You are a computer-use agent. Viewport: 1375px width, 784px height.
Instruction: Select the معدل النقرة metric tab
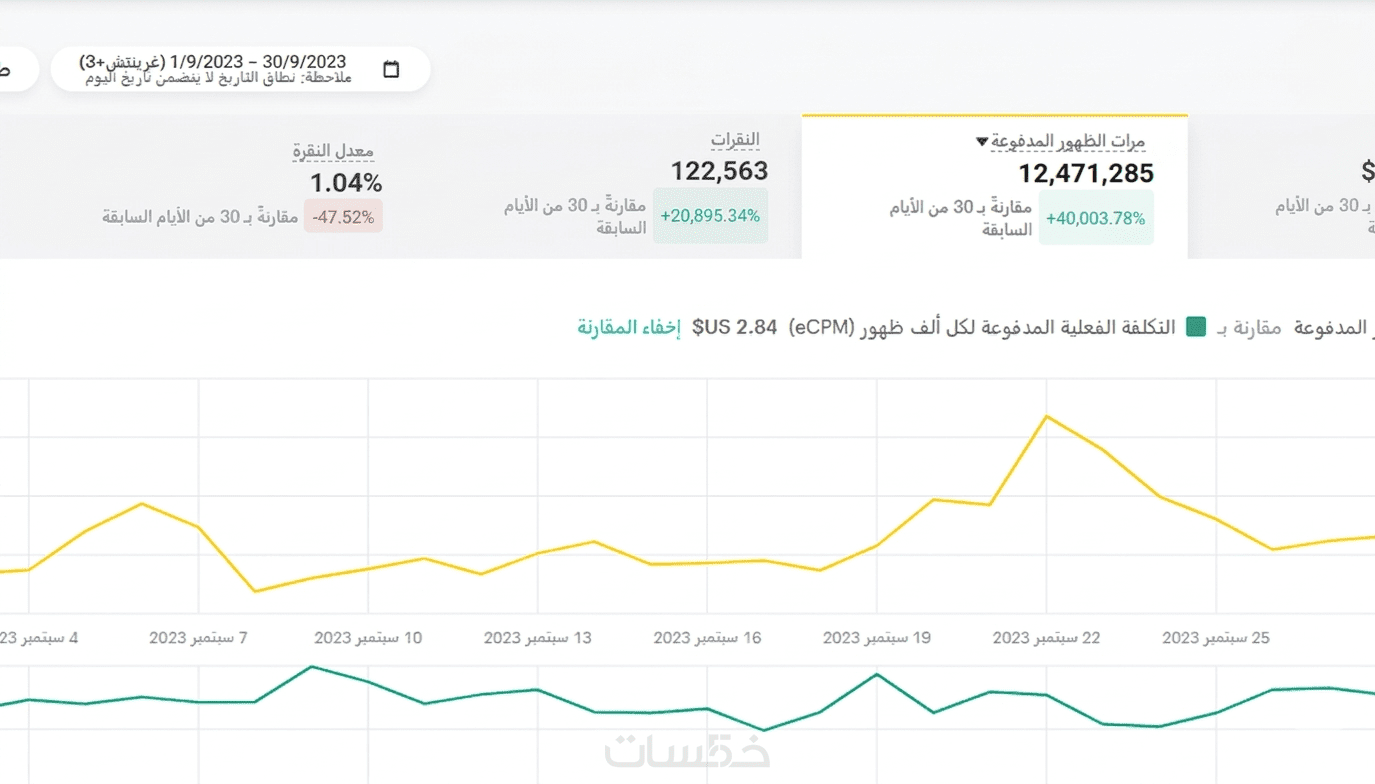pos(333,152)
